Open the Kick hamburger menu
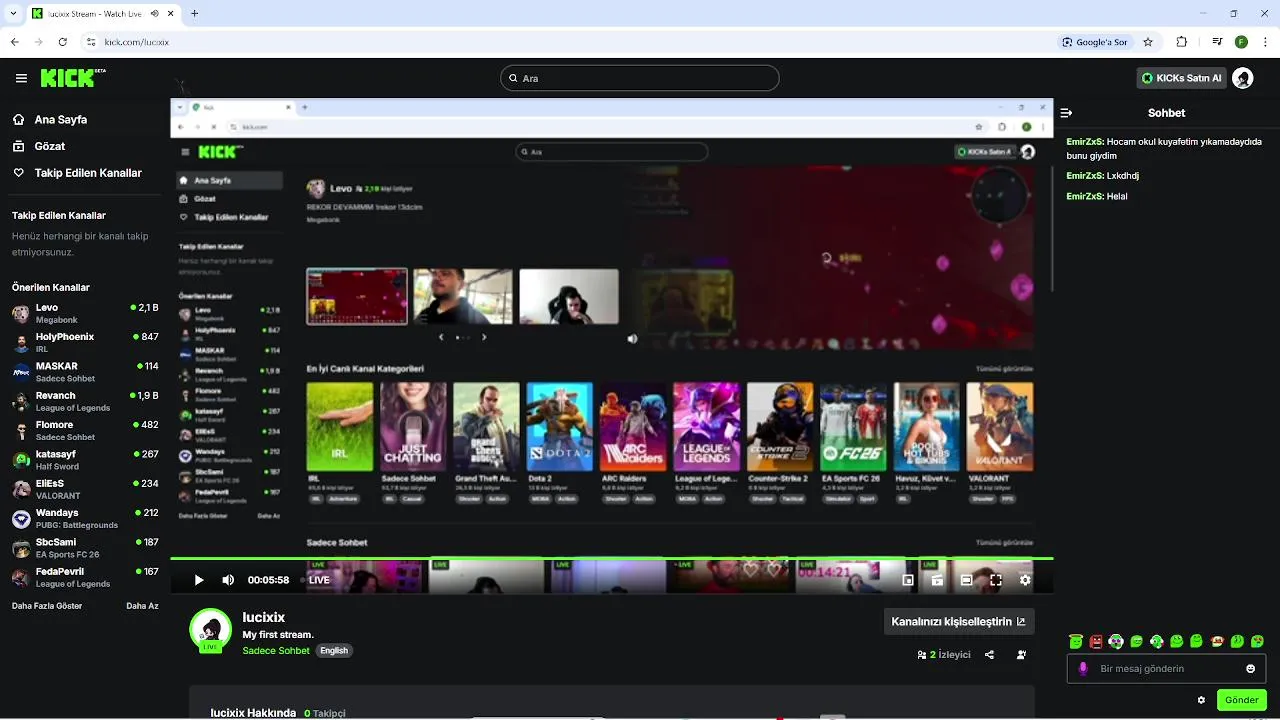 (21, 78)
